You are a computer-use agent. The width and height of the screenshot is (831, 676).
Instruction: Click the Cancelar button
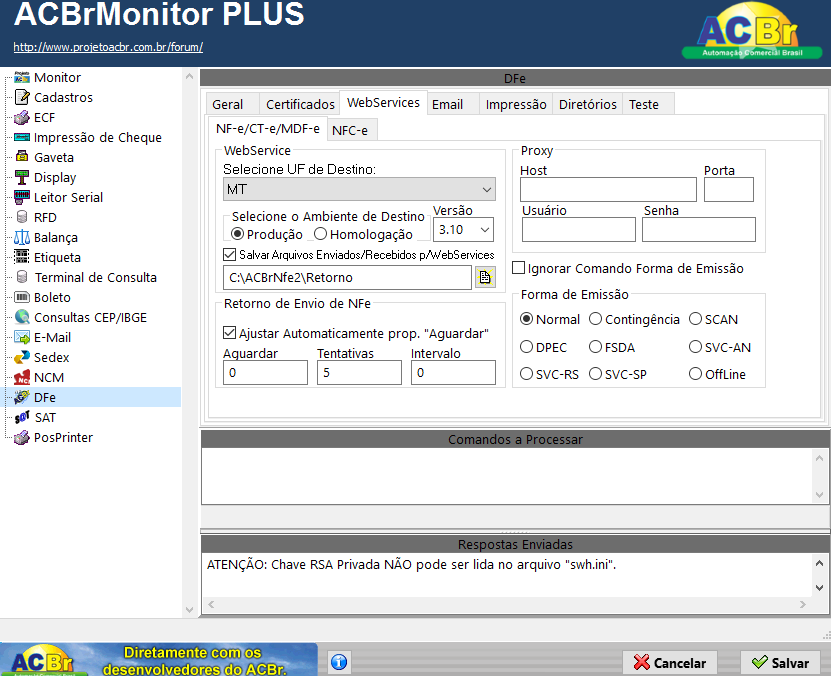tap(670, 663)
